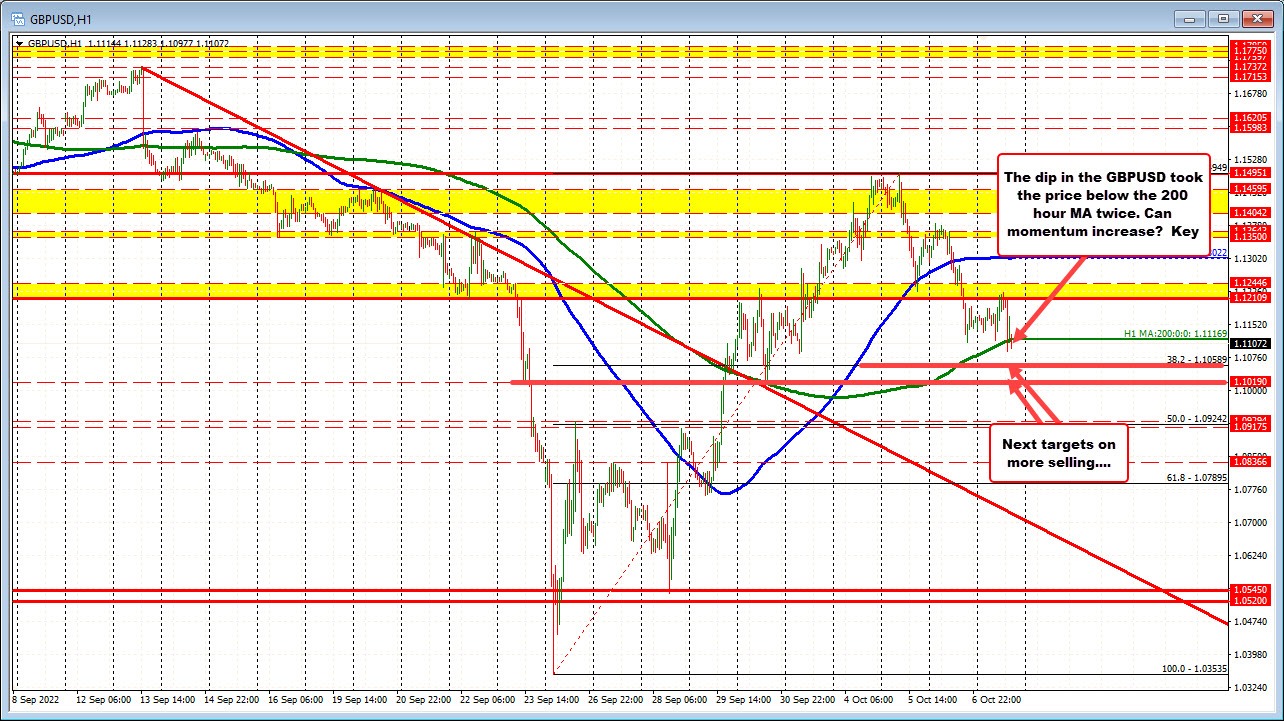Click the red 1.14951 price level tag
Image resolution: width=1284 pixels, height=721 pixels.
click(1250, 173)
